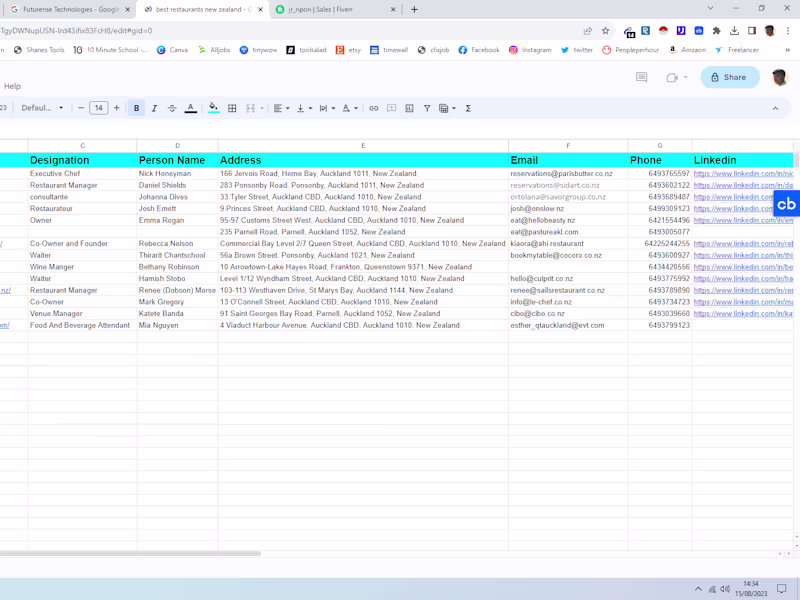Toggle italic formatting in toolbar
This screenshot has width=800, height=600.
(154, 108)
